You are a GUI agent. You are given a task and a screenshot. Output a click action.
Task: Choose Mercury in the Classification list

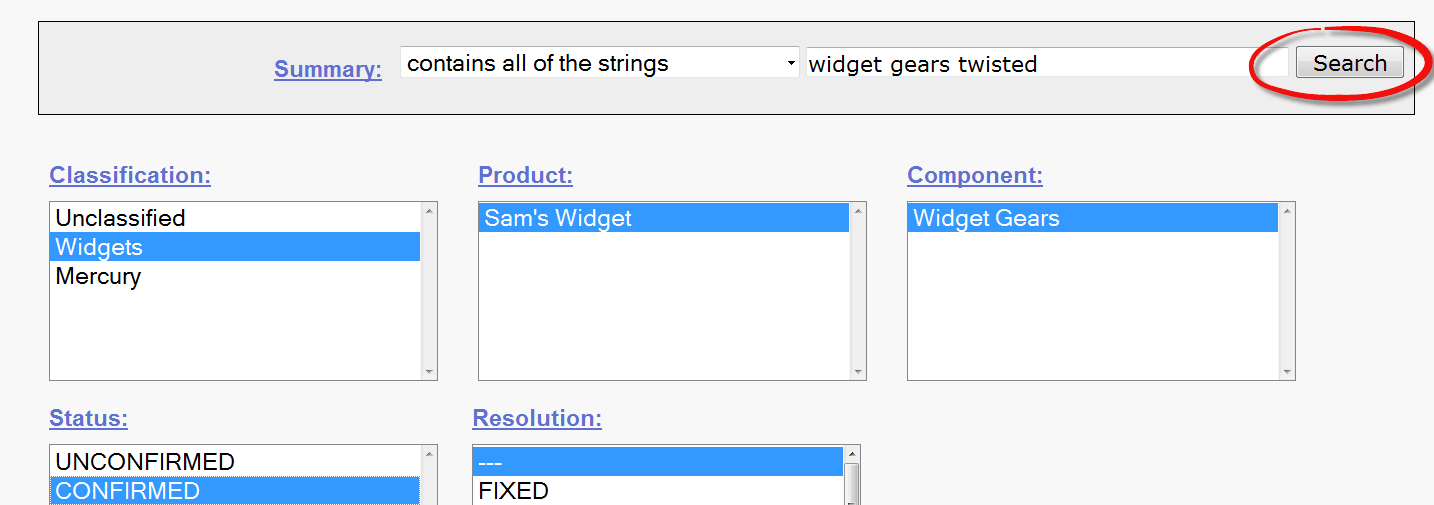click(x=98, y=276)
